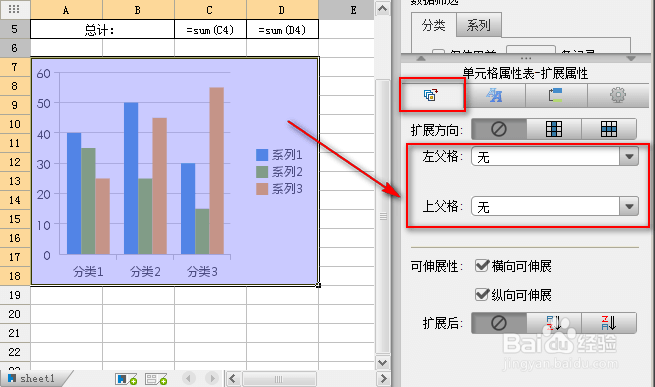Image resolution: width=655 pixels, height=387 pixels.
Task: Collapse panel with the up triangle
Action: (421, 58)
